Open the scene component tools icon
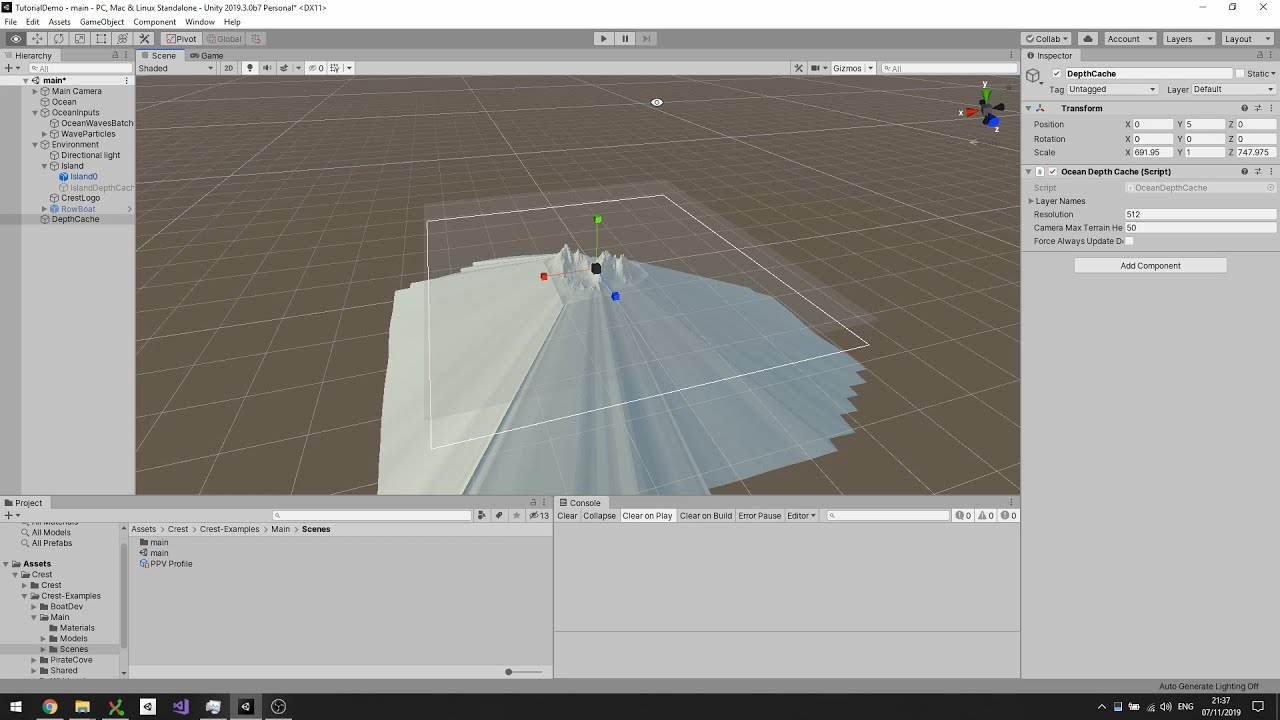 point(798,68)
